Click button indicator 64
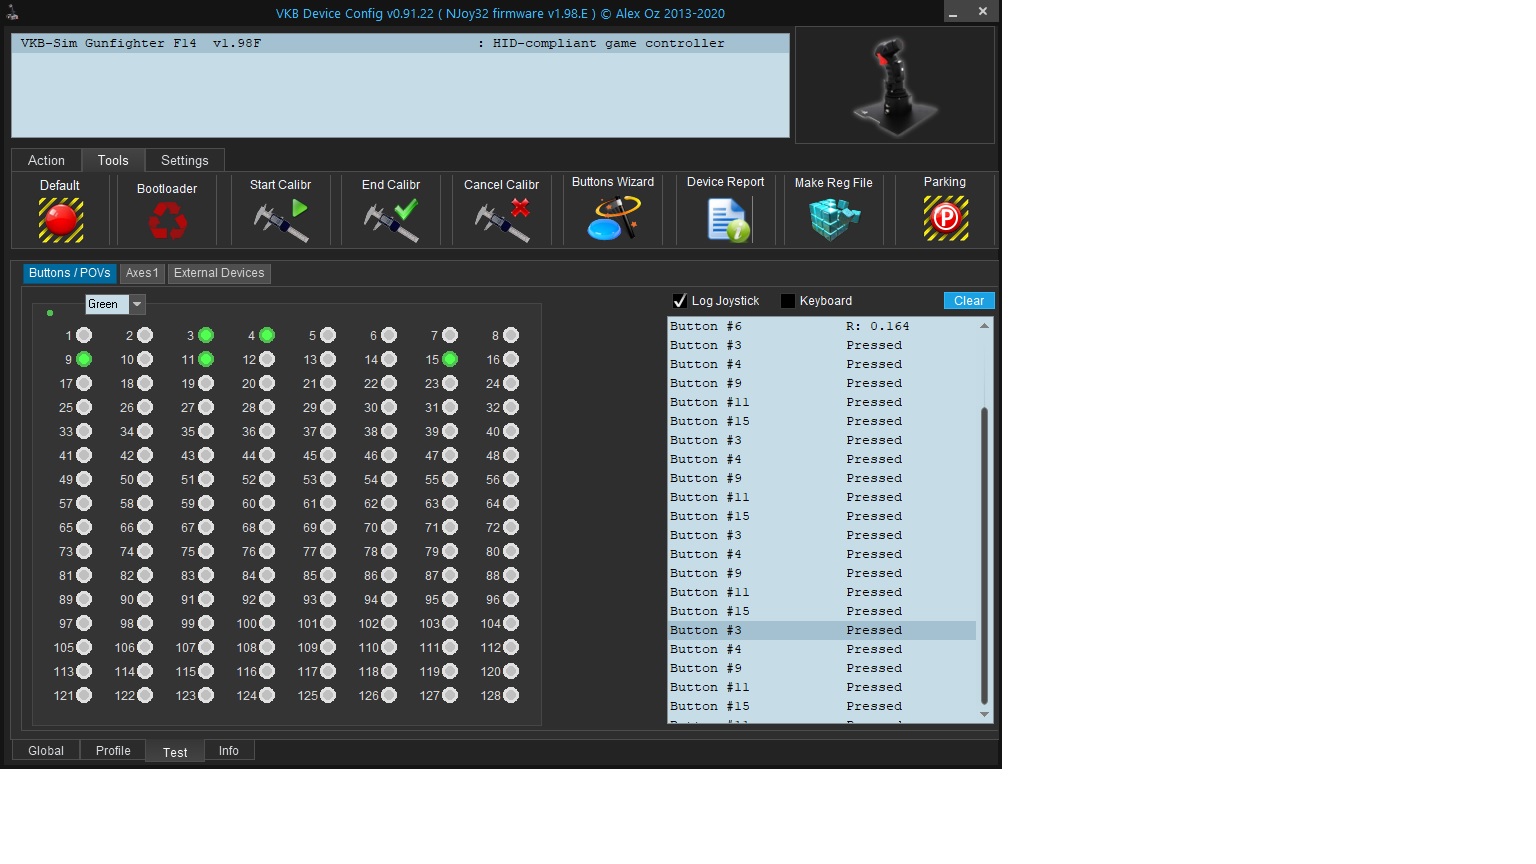 (511, 503)
